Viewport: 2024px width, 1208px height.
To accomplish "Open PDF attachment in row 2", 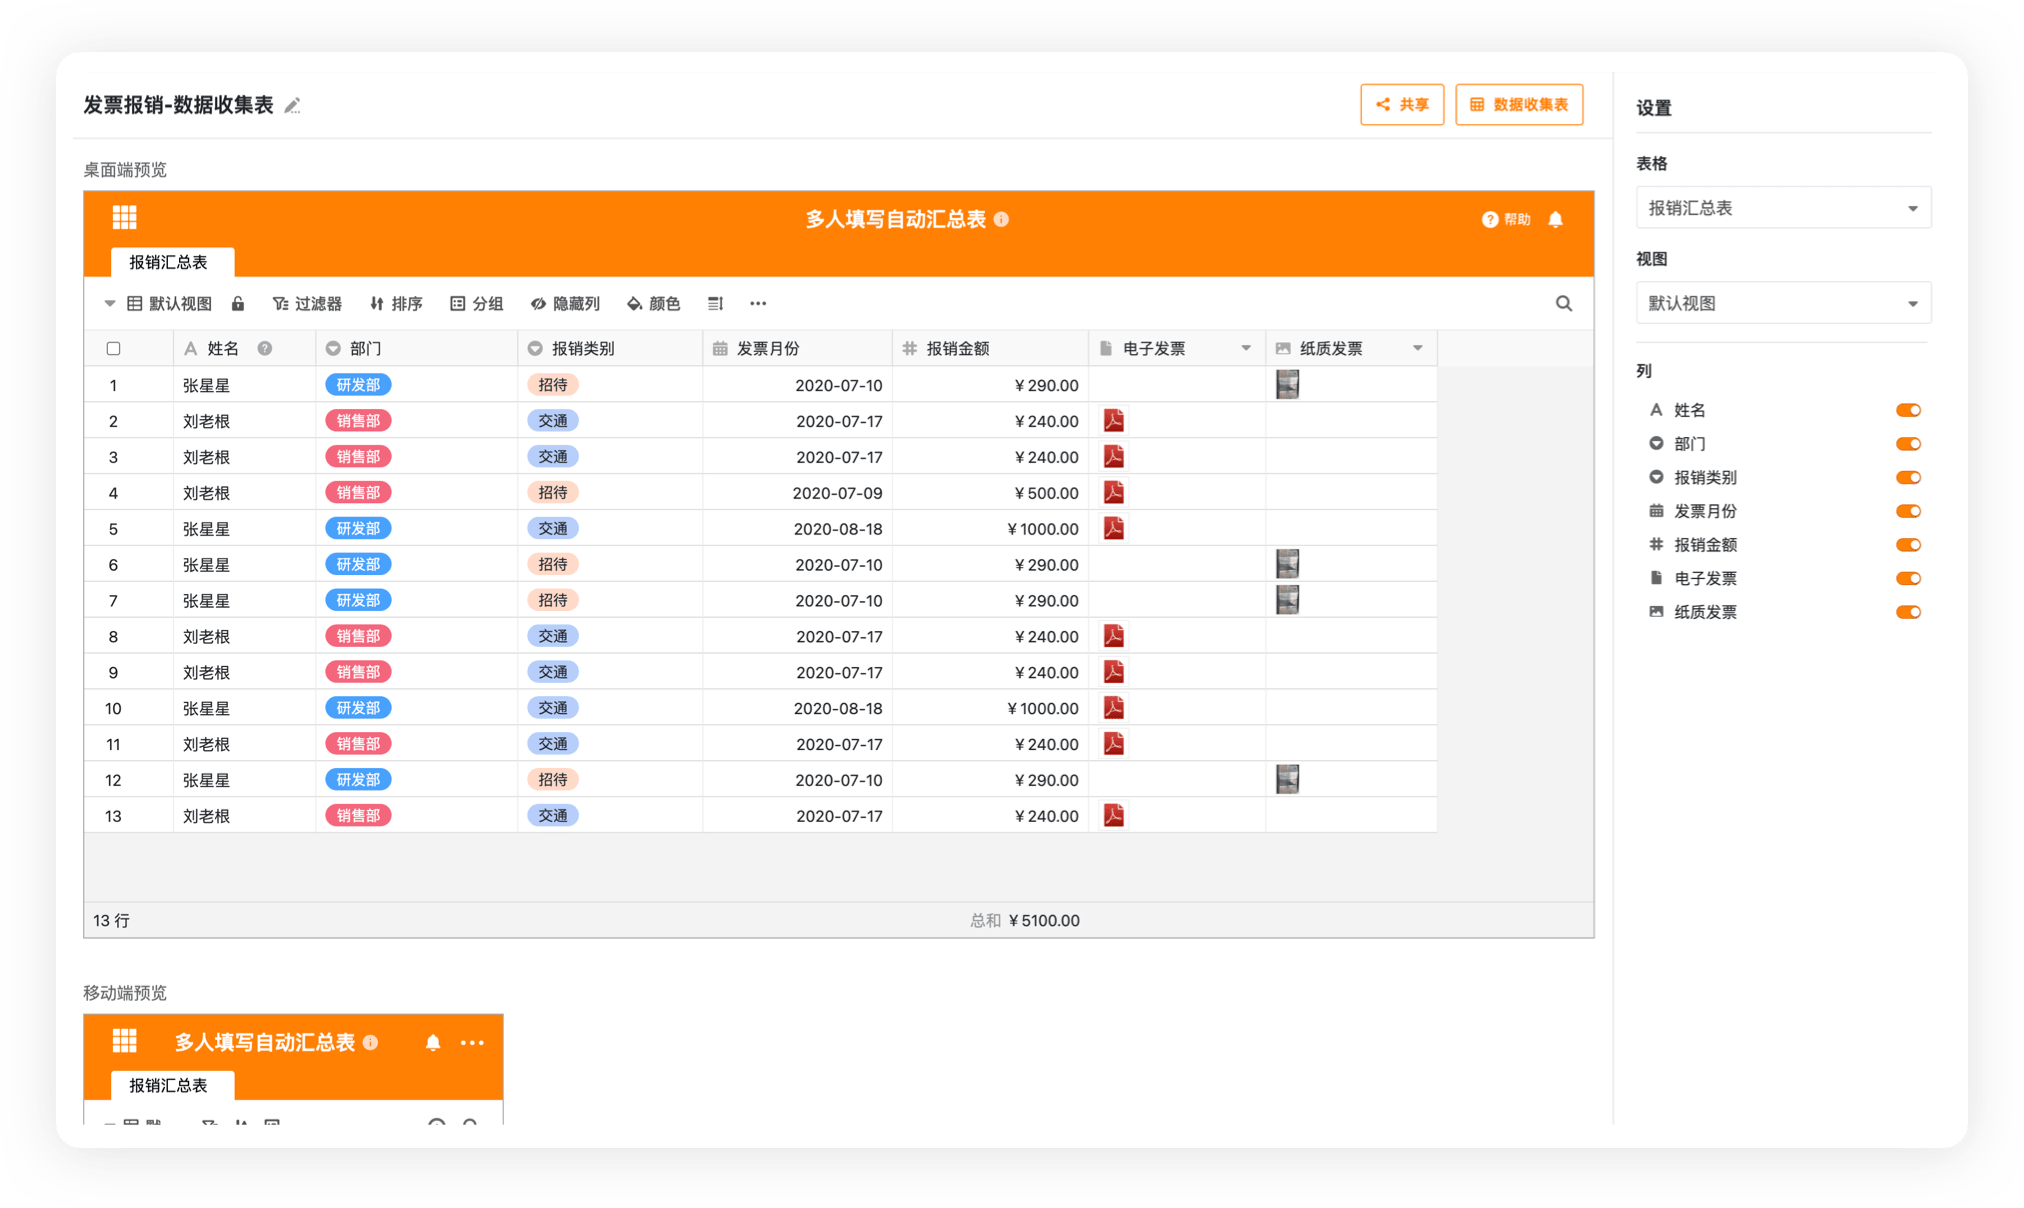I will 1113,421.
